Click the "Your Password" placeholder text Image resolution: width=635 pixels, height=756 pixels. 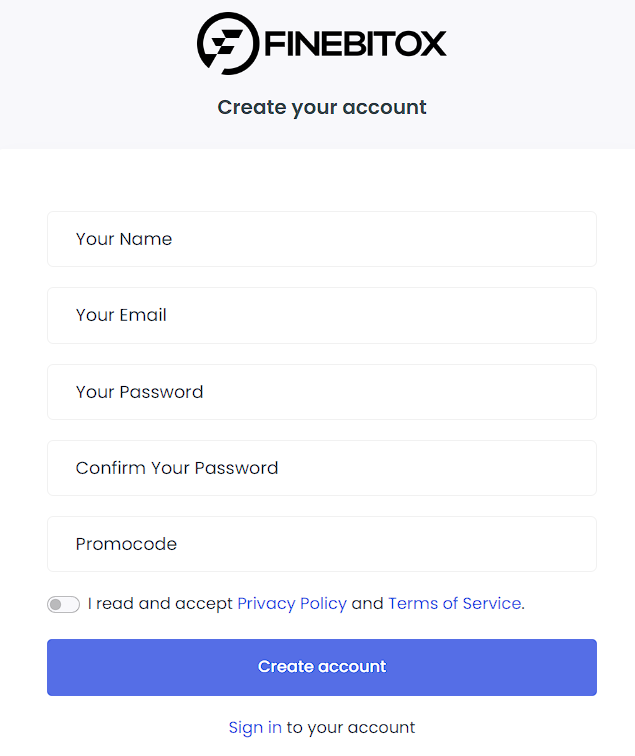139,392
